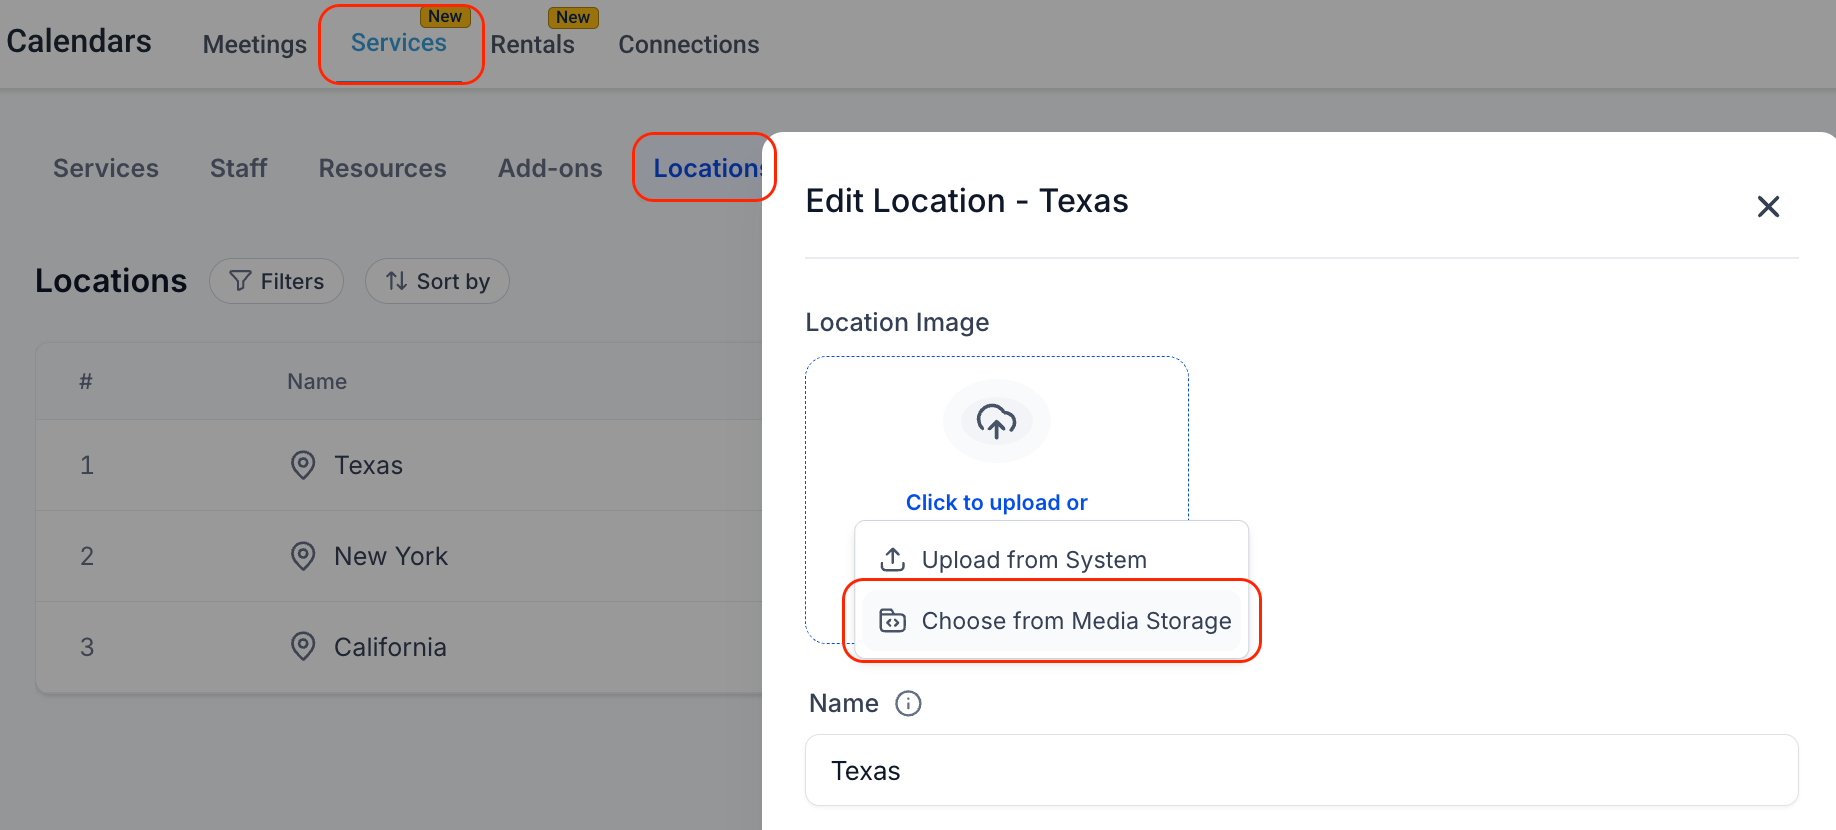Click the New badge above Services
Viewport: 1836px width, 830px height.
pos(445,16)
